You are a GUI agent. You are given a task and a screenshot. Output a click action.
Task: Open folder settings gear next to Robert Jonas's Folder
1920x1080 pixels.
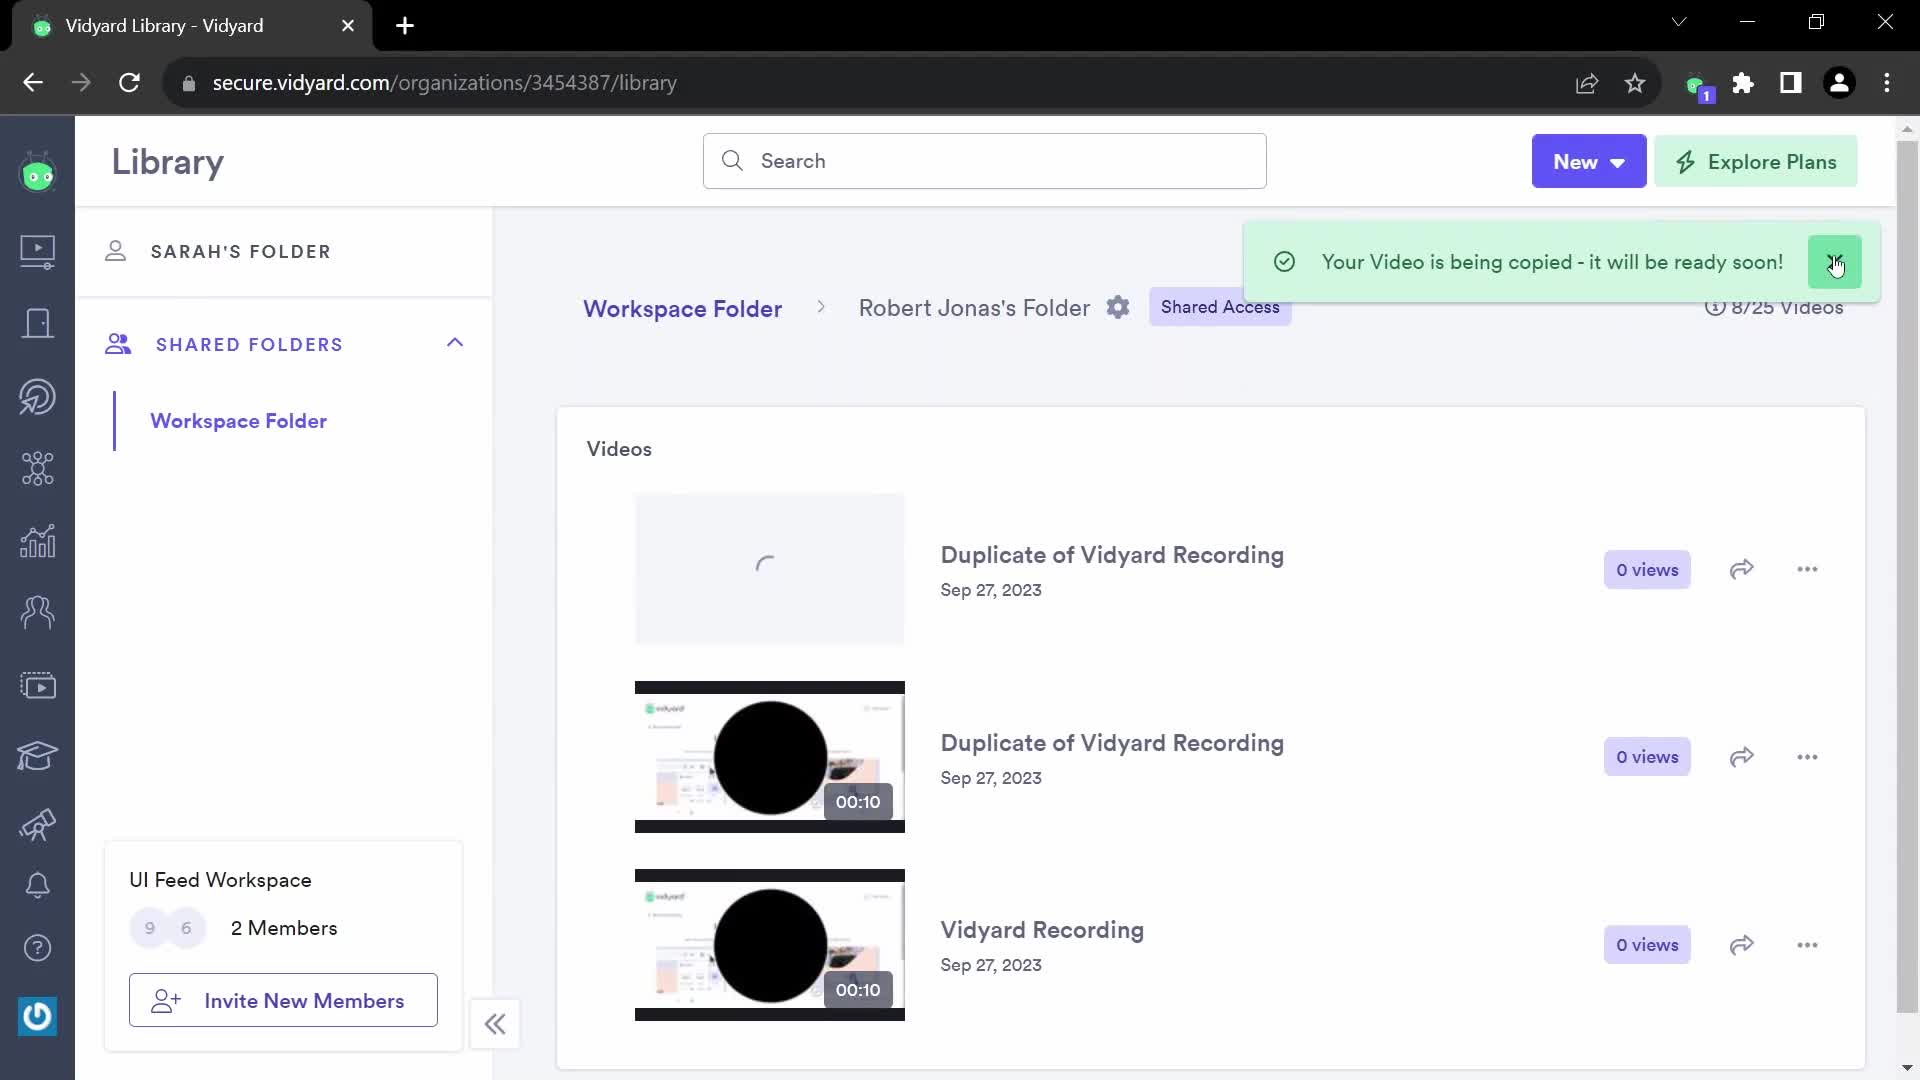[1118, 308]
